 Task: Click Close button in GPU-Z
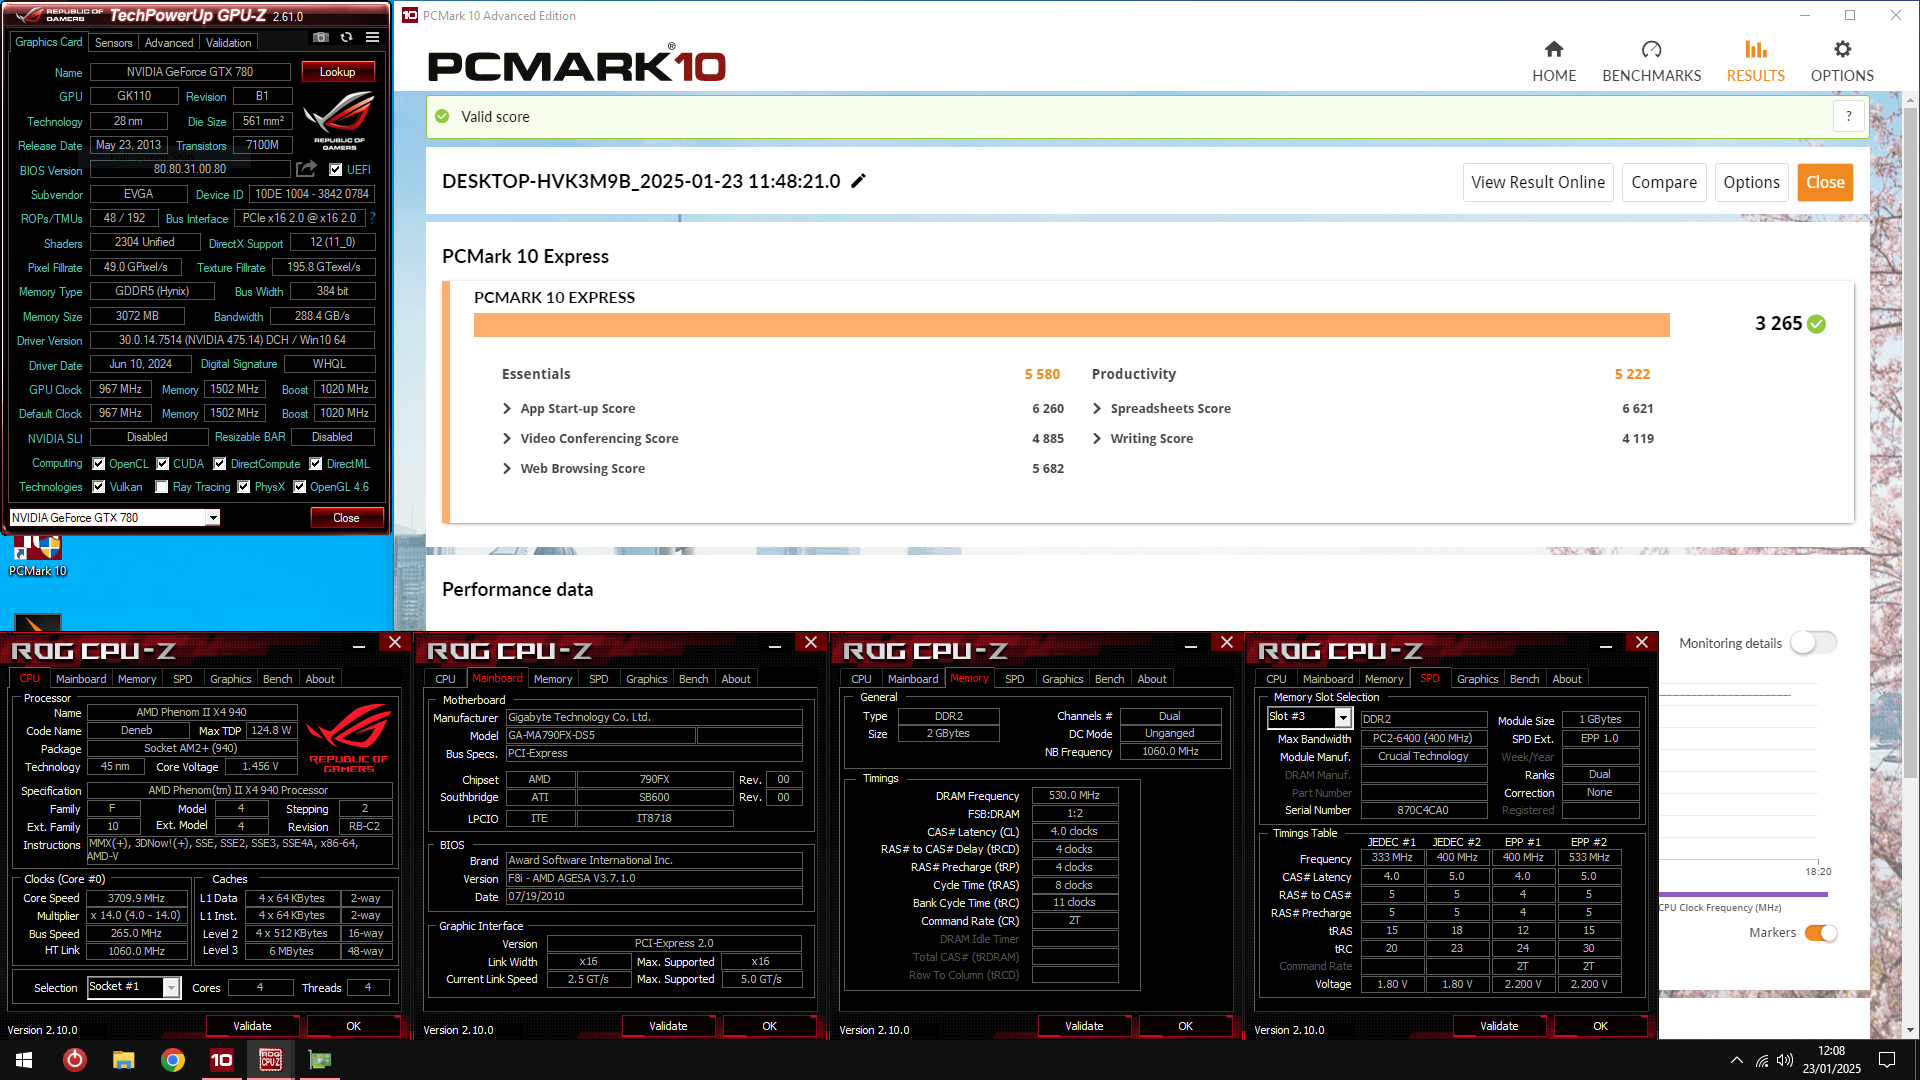(346, 518)
